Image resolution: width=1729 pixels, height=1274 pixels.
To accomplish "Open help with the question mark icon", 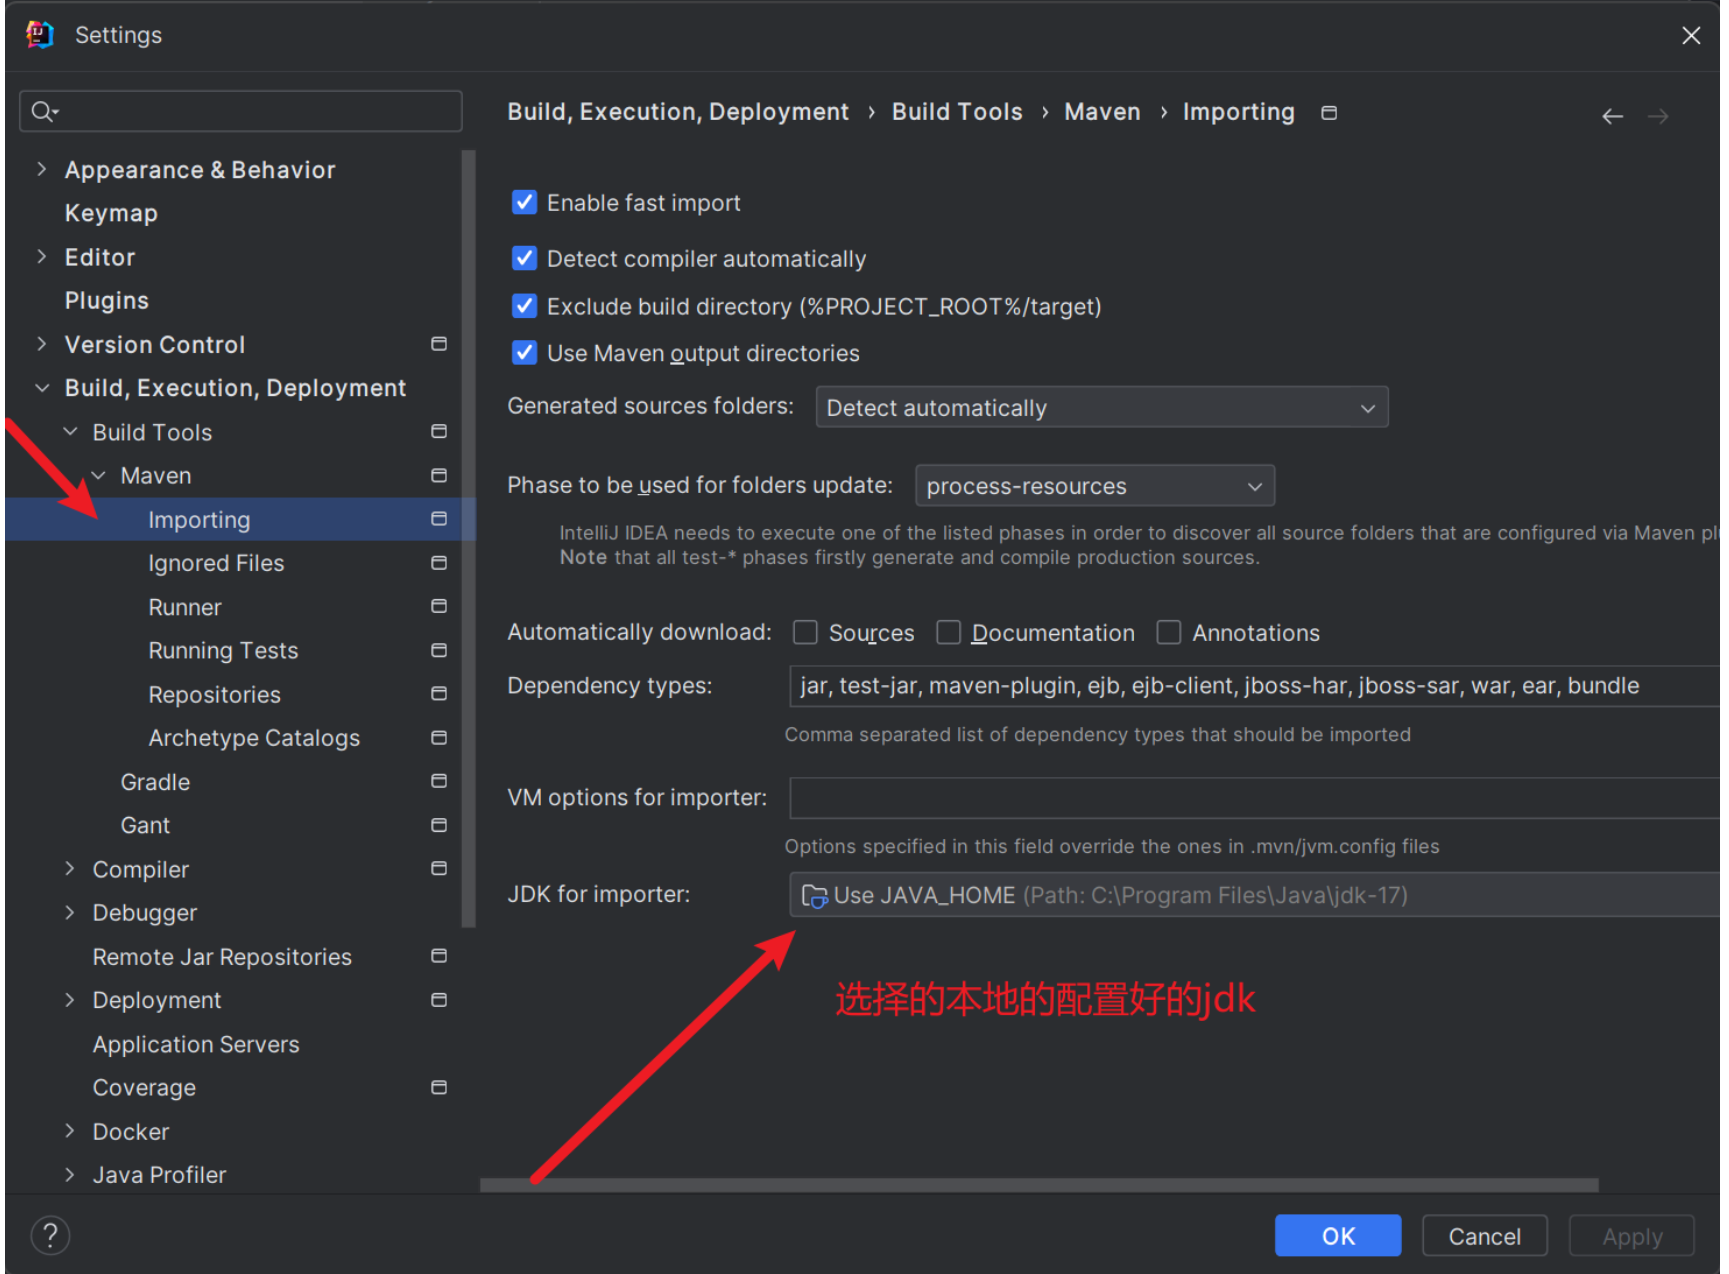I will click(50, 1235).
